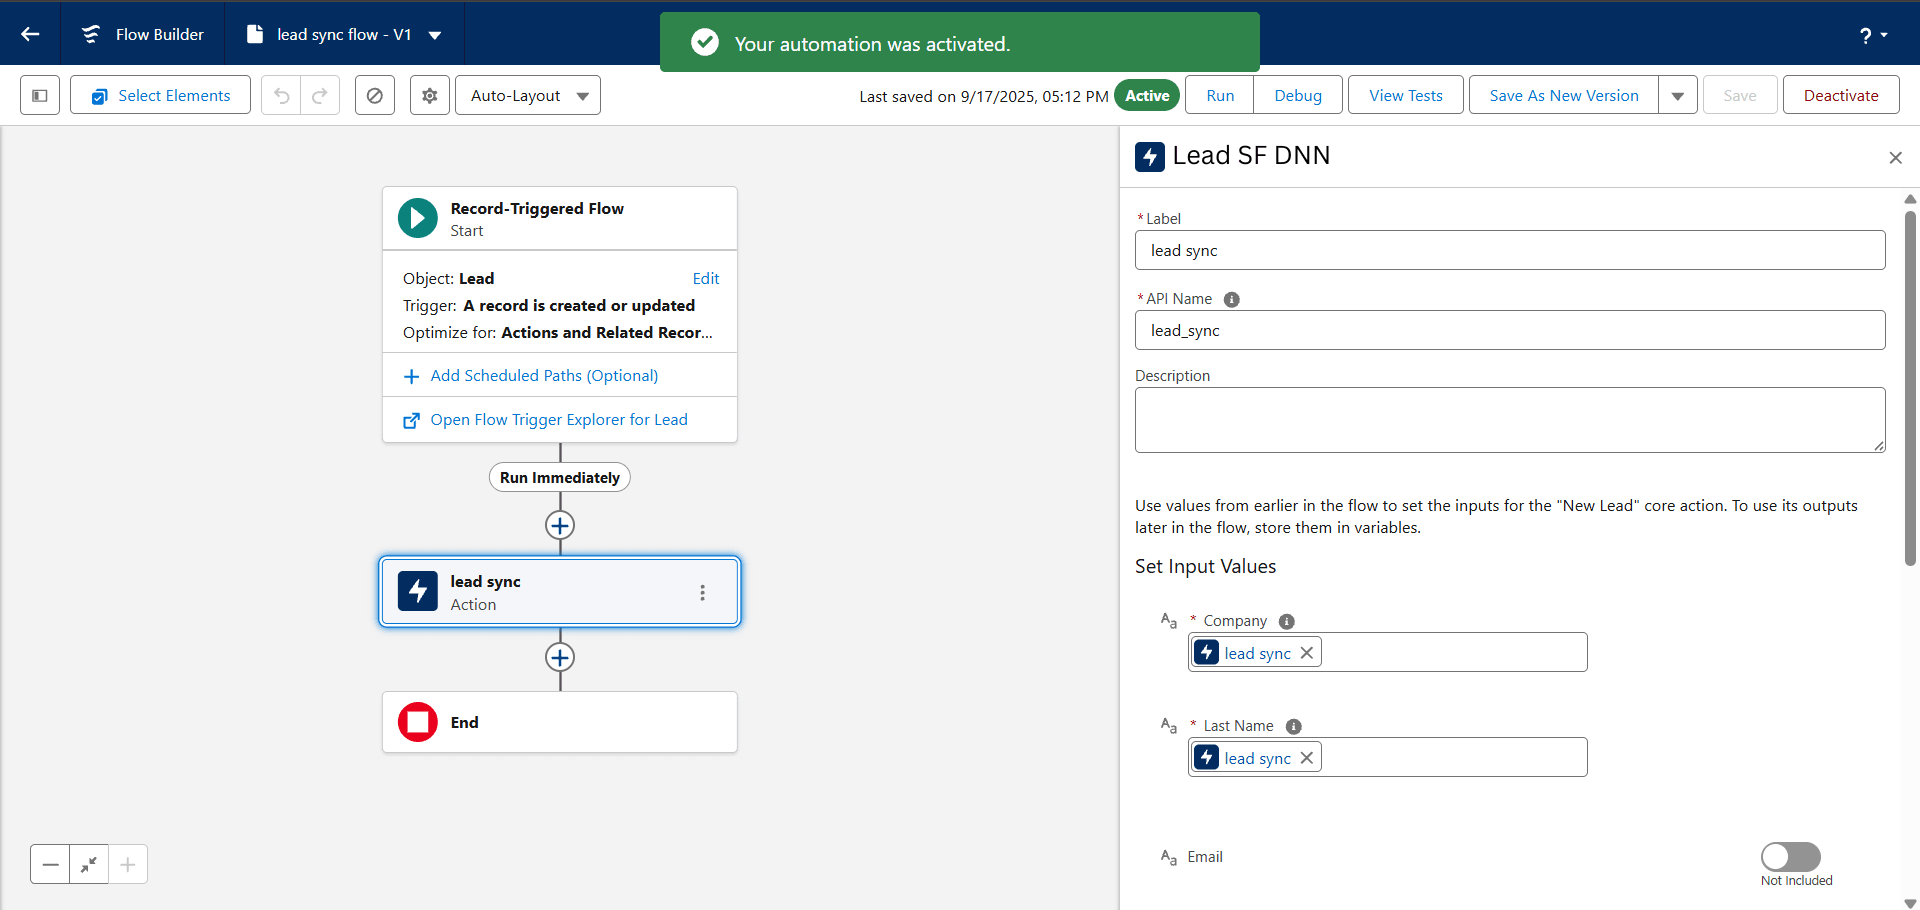Click the Undo arrow icon

click(x=281, y=95)
